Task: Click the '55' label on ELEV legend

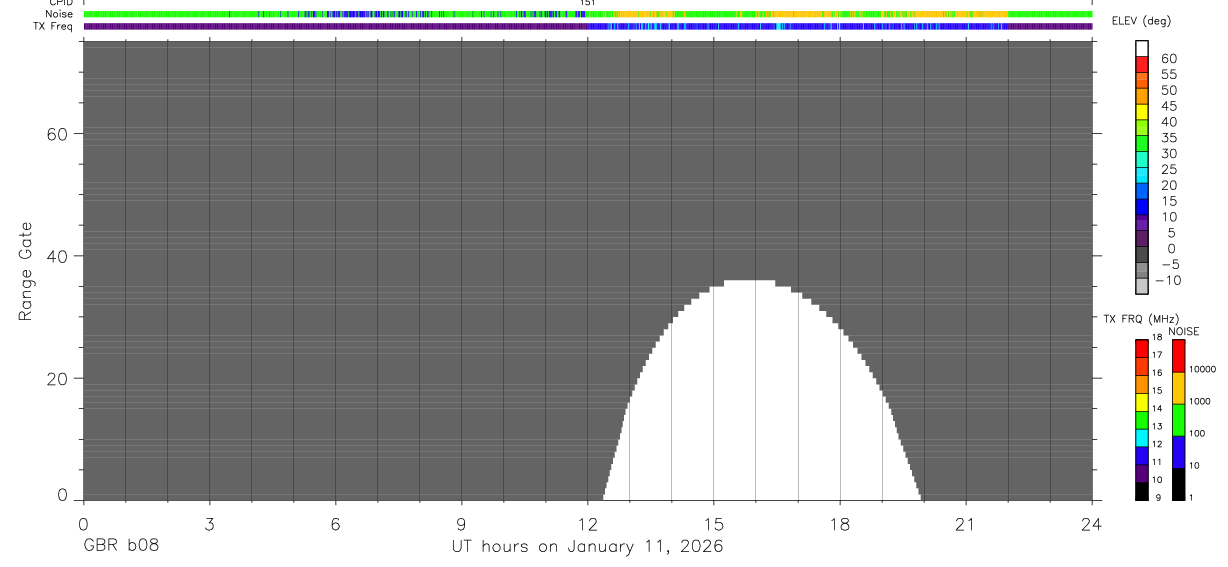Action: coord(1168,74)
